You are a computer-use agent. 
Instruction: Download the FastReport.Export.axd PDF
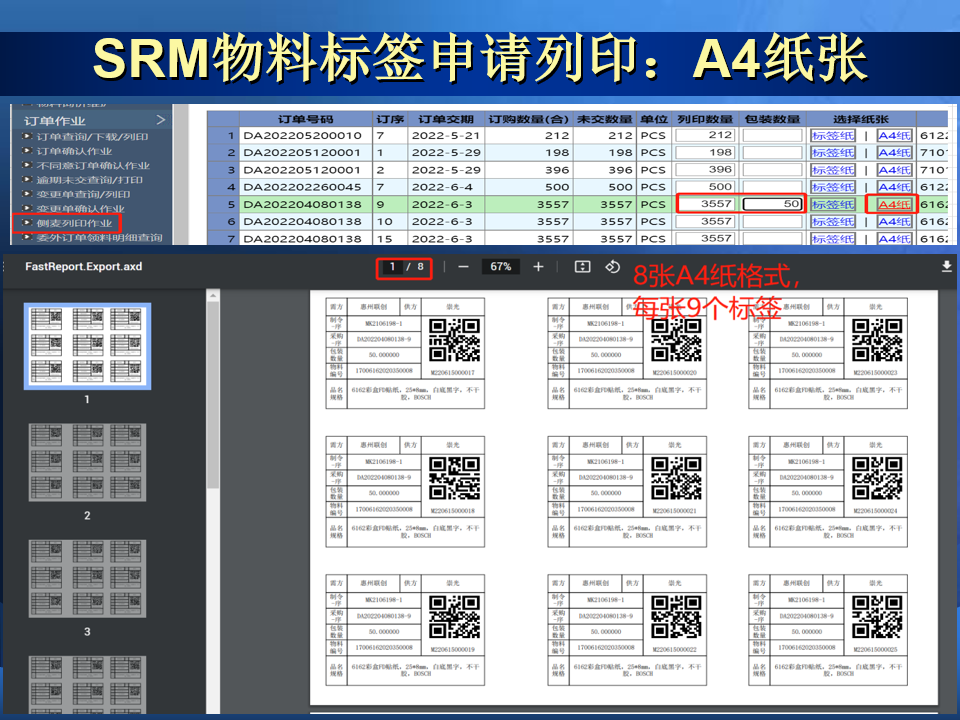pos(947,266)
